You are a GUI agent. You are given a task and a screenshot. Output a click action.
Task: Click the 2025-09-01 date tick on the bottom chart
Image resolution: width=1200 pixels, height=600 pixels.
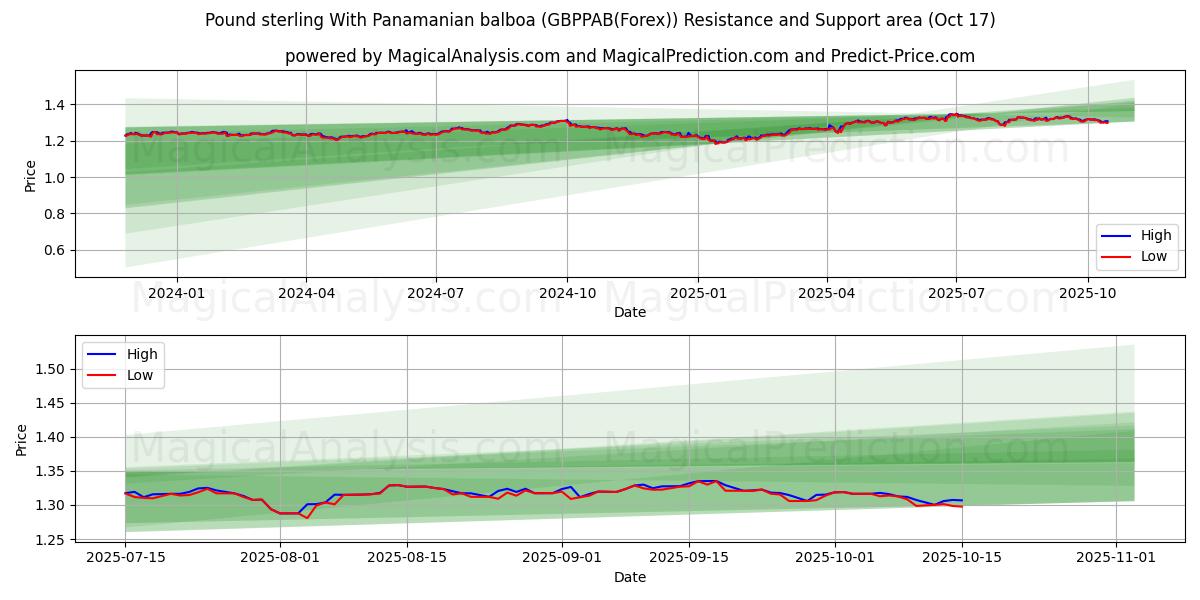(562, 557)
